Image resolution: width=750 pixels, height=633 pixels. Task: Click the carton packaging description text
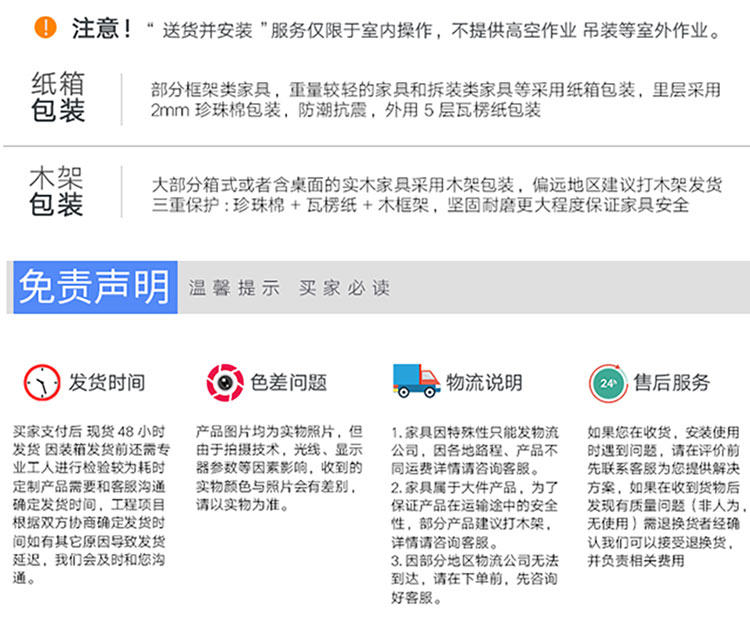click(435, 99)
